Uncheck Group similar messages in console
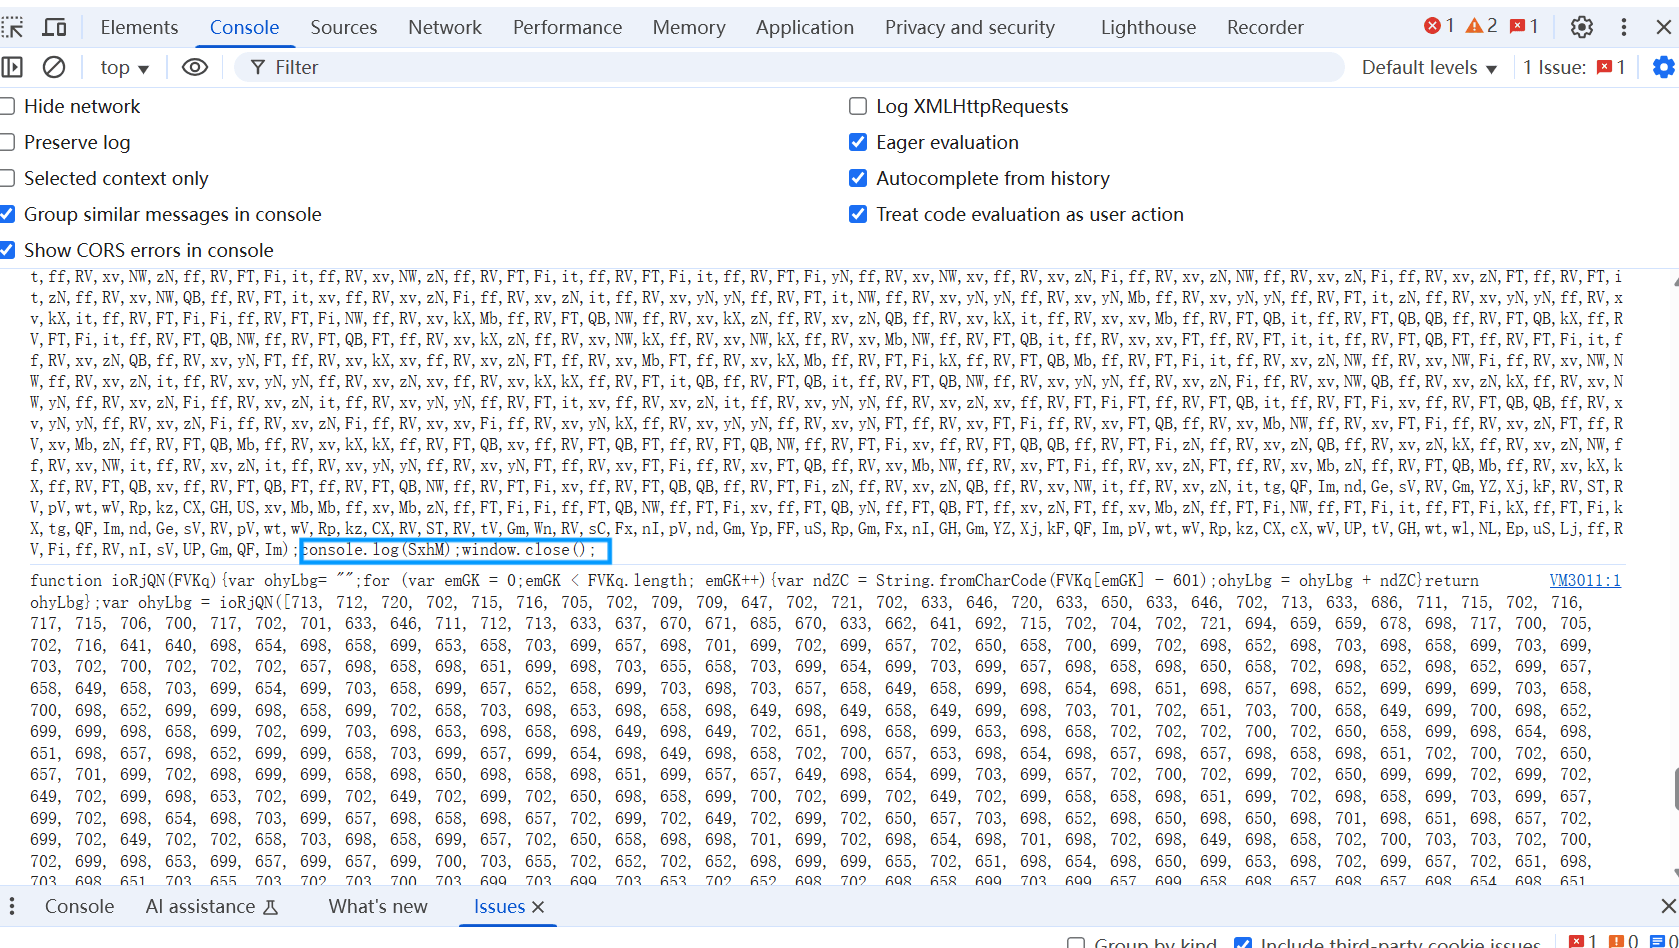1679x948 pixels. (x=8, y=214)
